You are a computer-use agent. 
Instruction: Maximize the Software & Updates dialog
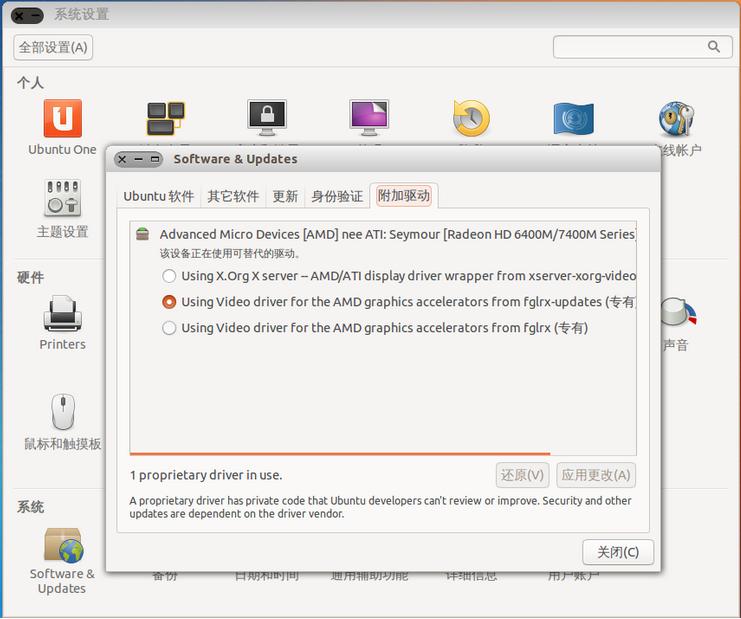tap(155, 159)
